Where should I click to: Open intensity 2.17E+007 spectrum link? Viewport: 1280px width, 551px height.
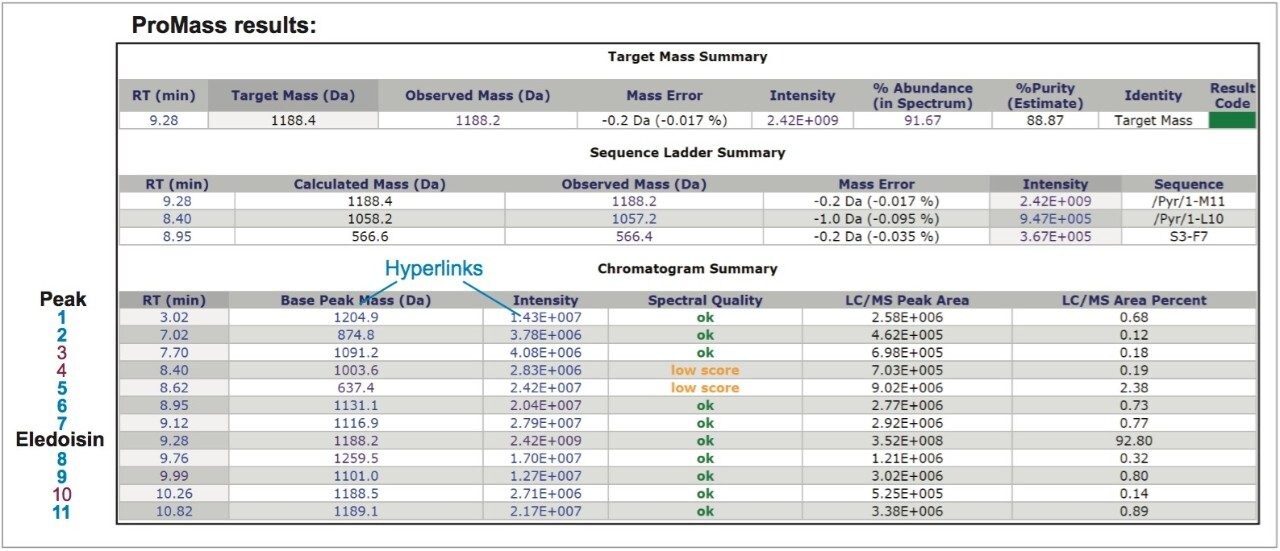pos(546,511)
